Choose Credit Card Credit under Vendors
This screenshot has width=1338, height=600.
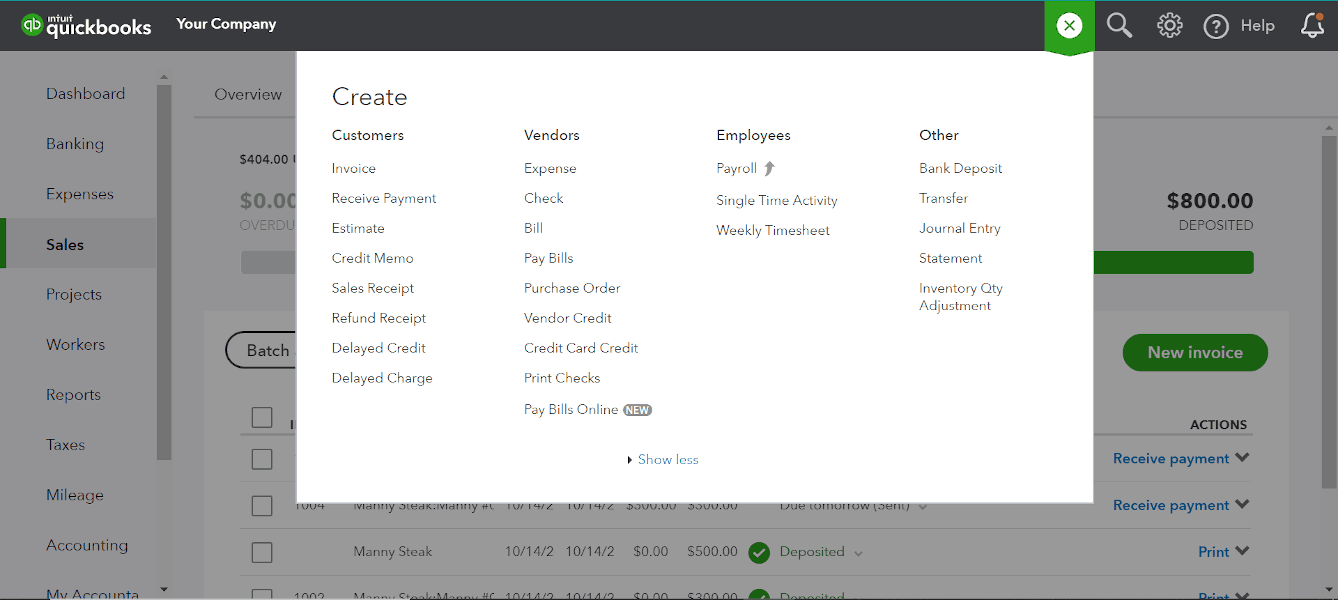(x=581, y=349)
